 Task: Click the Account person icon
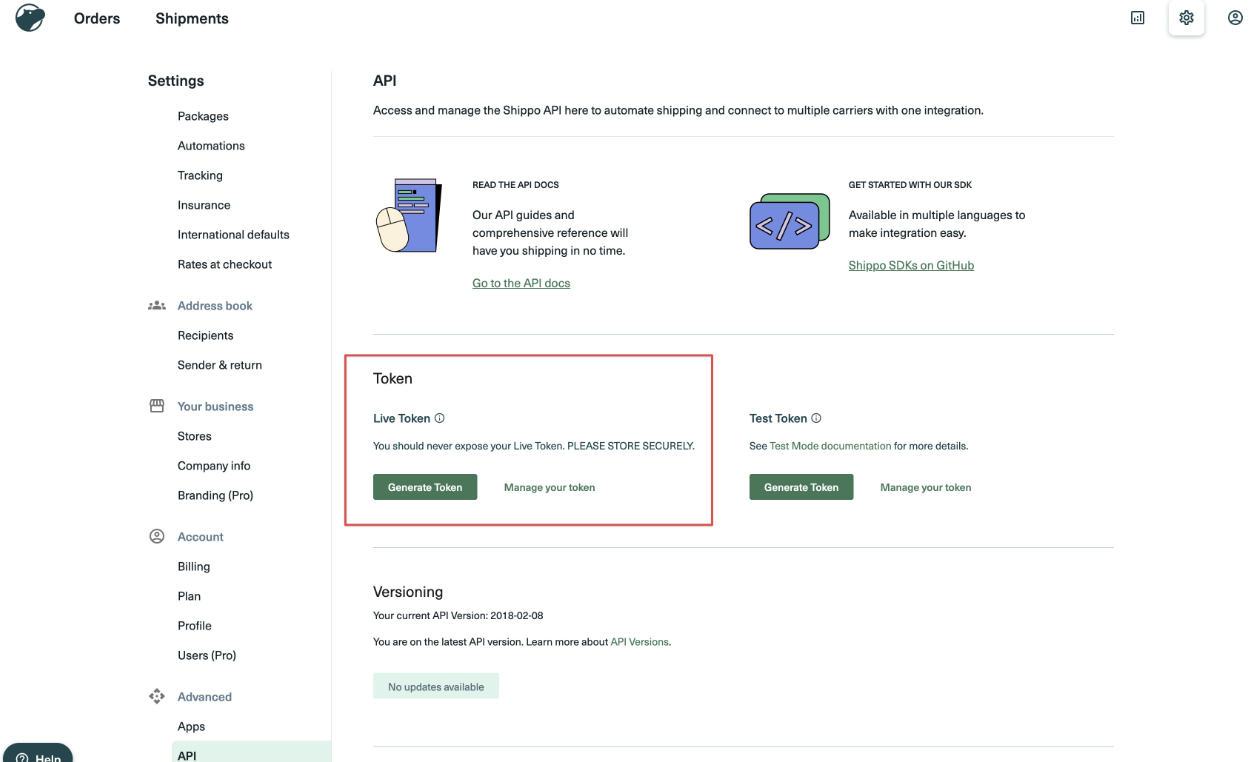pyautogui.click(x=157, y=537)
